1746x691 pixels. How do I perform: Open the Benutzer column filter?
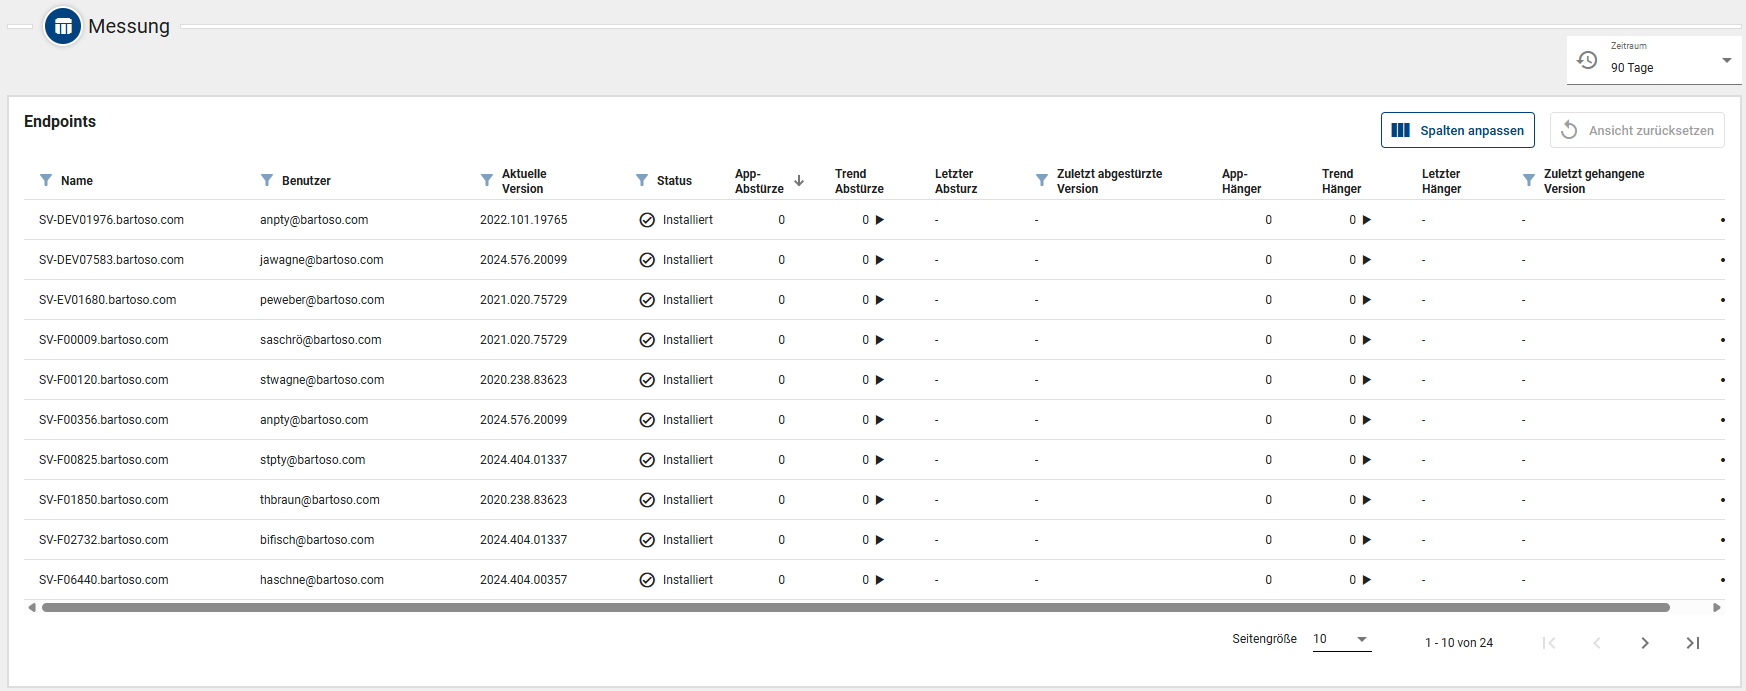(267, 180)
